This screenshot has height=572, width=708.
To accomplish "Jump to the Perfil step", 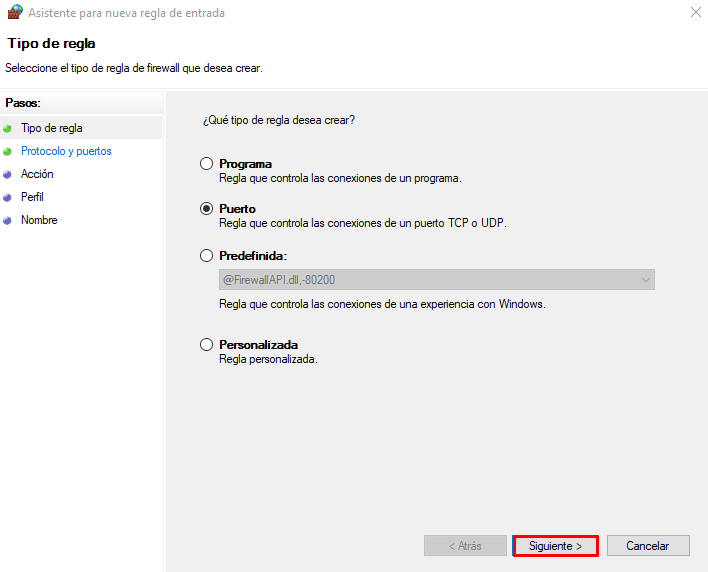I will pyautogui.click(x=32, y=197).
